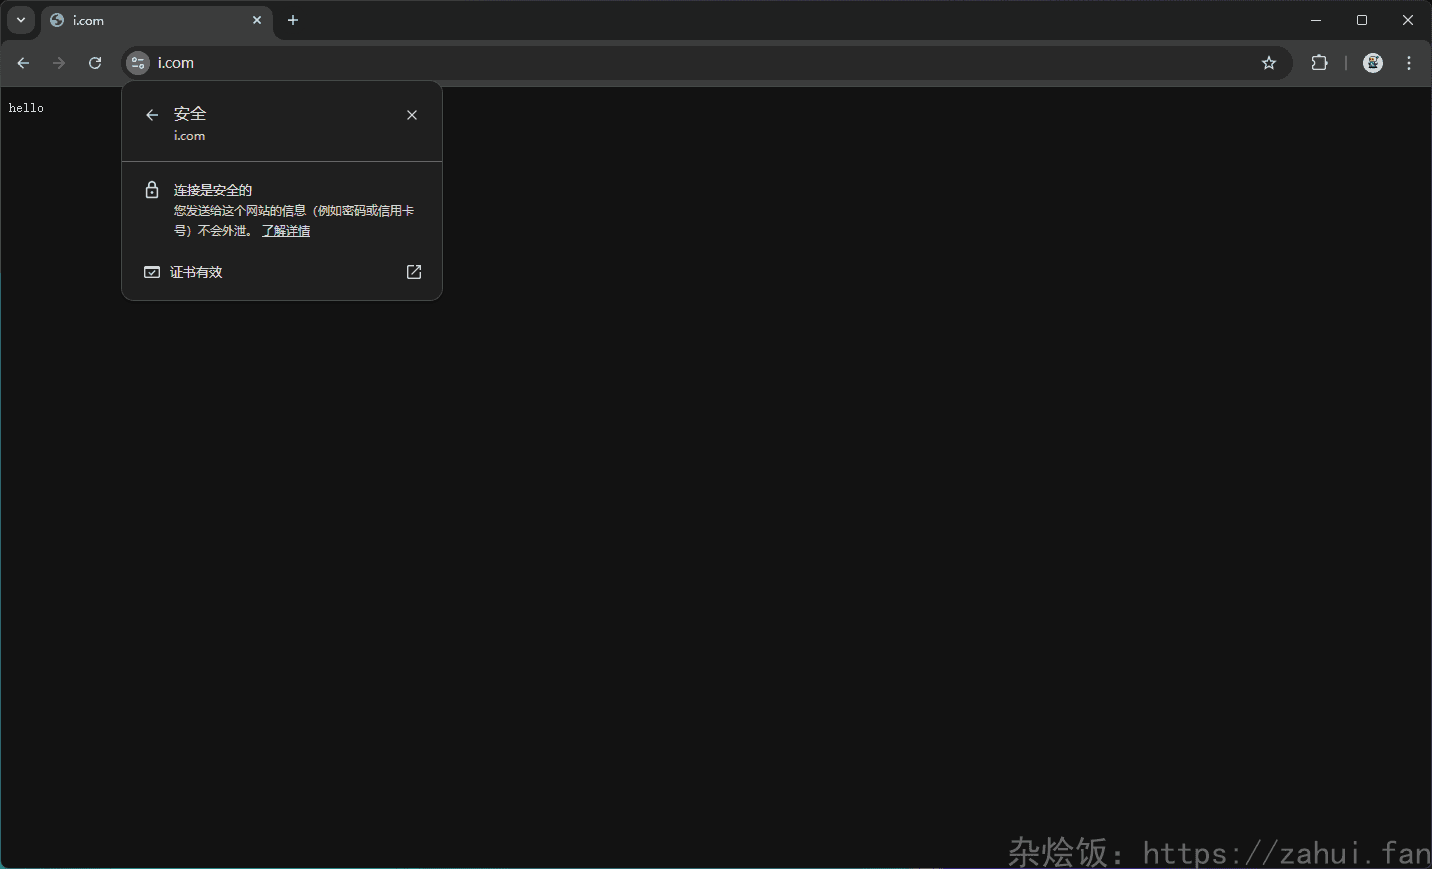
Task: Open a new tab
Action: 293,20
